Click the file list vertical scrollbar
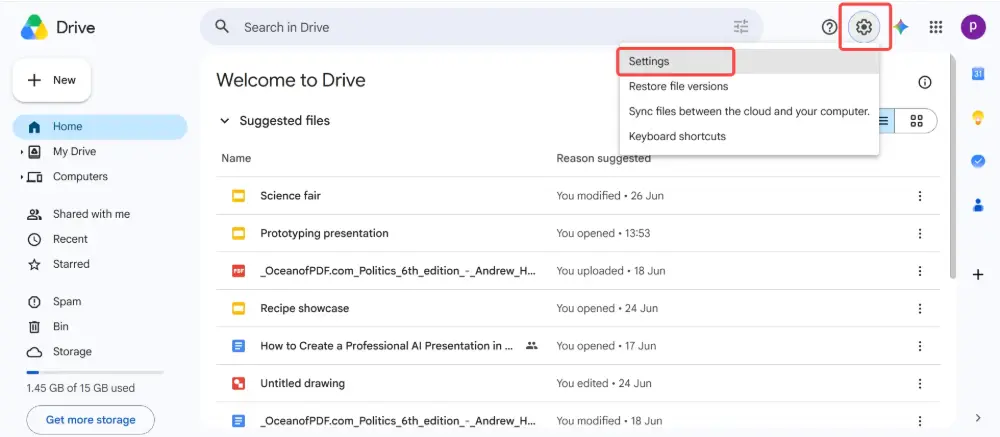This screenshot has width=1000, height=437. tap(953, 166)
